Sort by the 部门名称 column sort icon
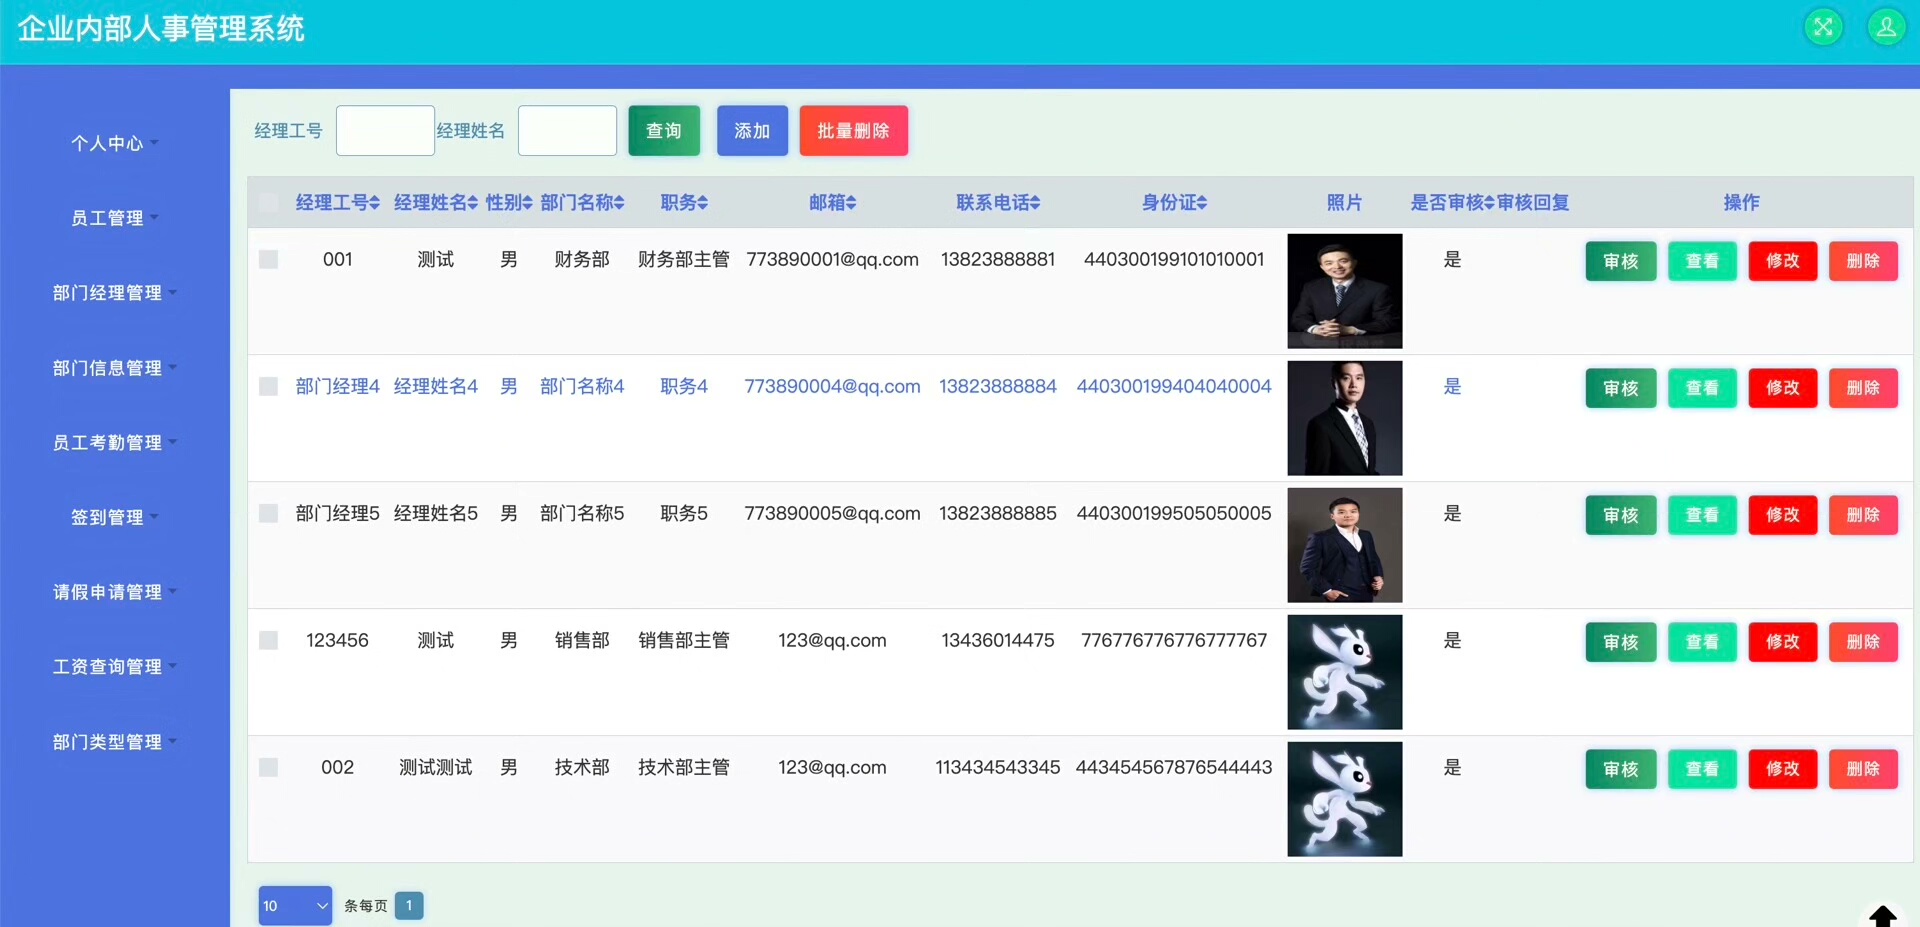This screenshot has width=1920, height=927. click(x=619, y=203)
